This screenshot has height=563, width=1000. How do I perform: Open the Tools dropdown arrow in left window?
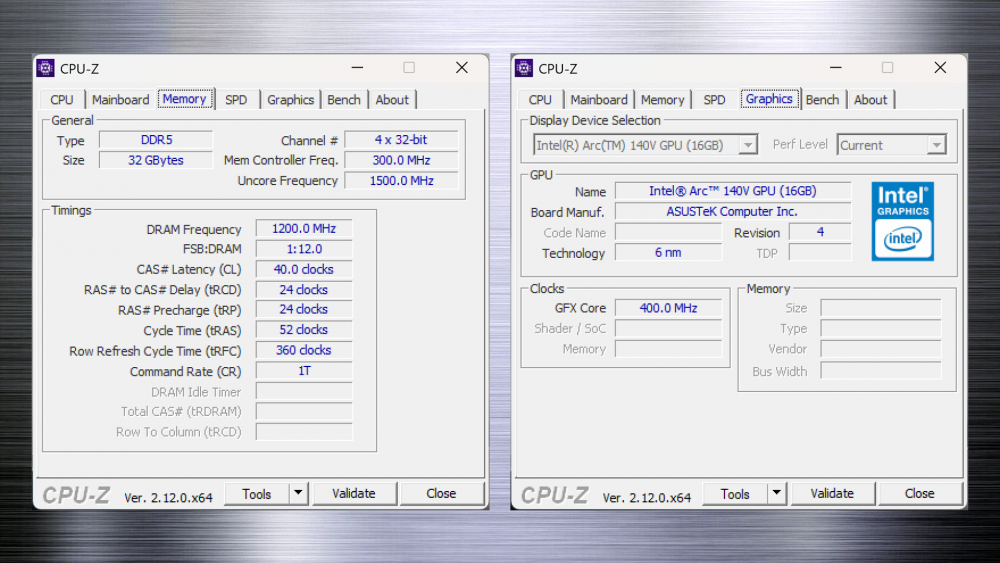coord(298,493)
